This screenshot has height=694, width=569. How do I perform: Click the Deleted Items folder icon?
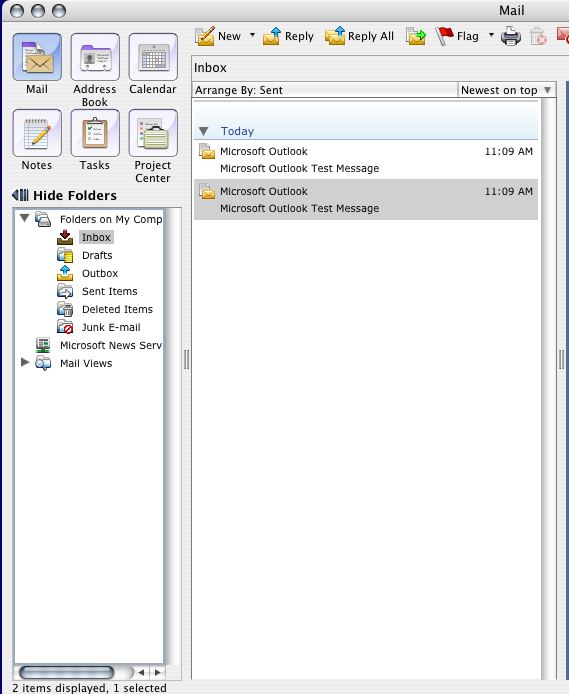pyautogui.click(x=65, y=309)
